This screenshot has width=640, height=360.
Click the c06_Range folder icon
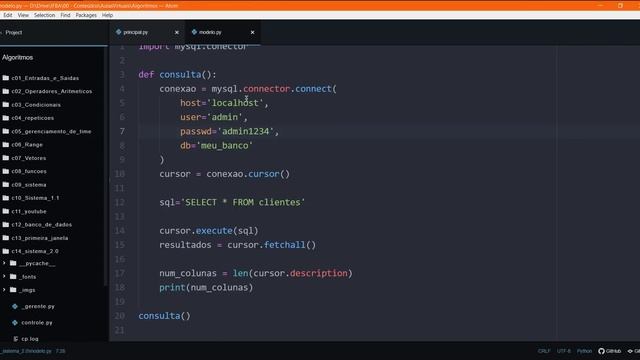(x=6, y=144)
